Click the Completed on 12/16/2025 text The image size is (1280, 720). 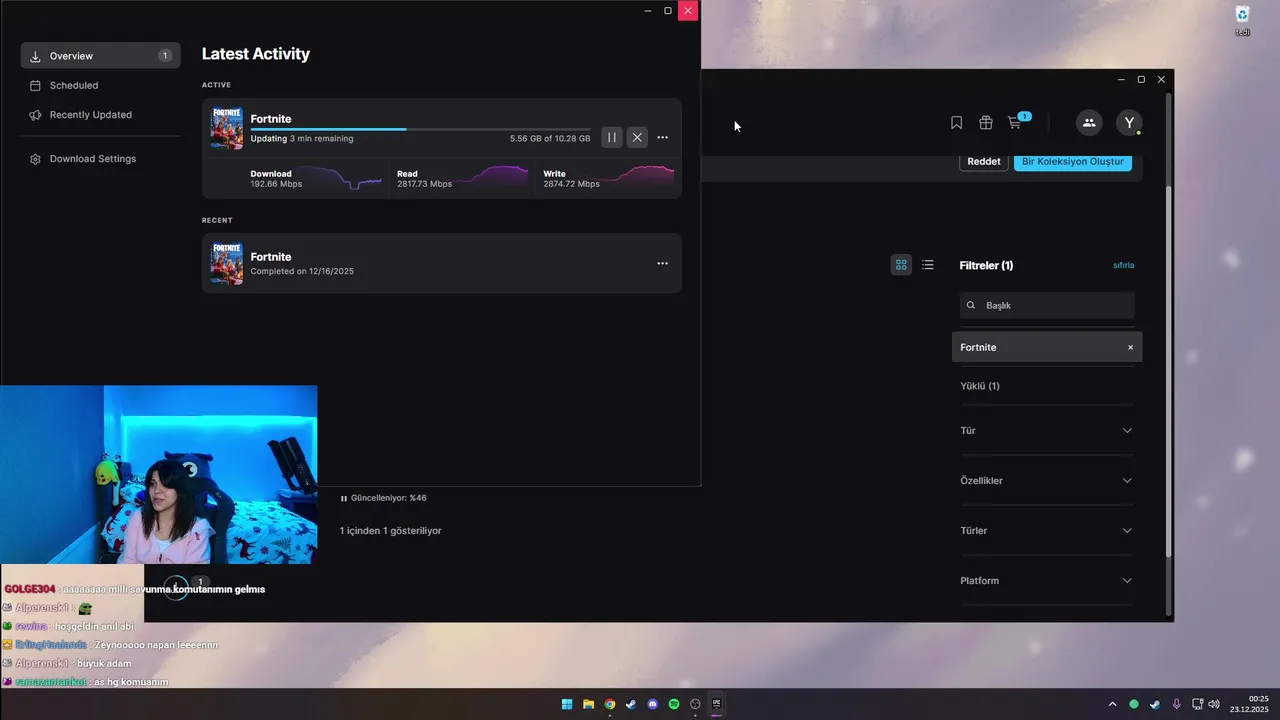tap(302, 271)
